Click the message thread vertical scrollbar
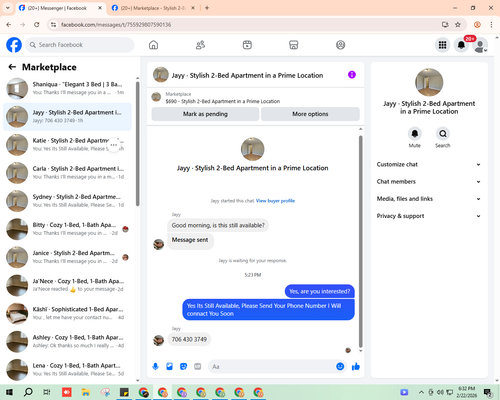The image size is (500, 400). [x=360, y=242]
